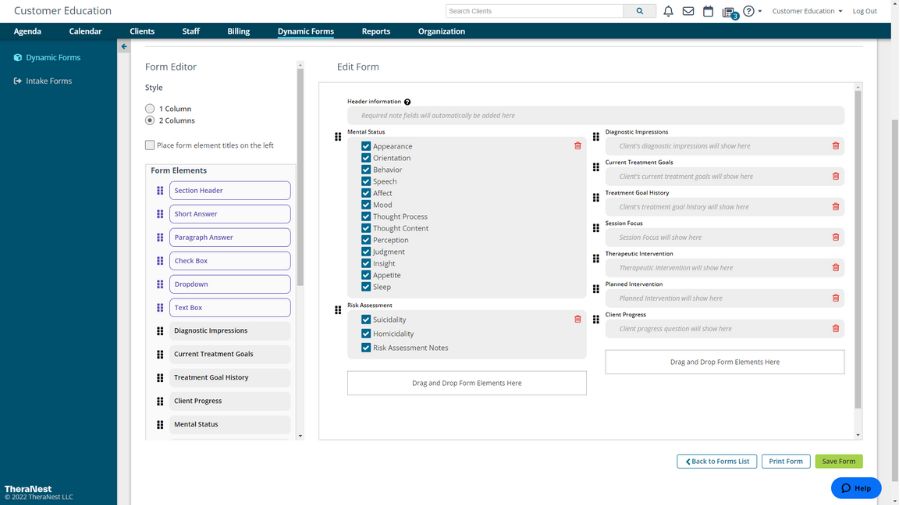This screenshot has width=900, height=505.
Task: Select the Mental Status form element in list
Action: (x=230, y=425)
